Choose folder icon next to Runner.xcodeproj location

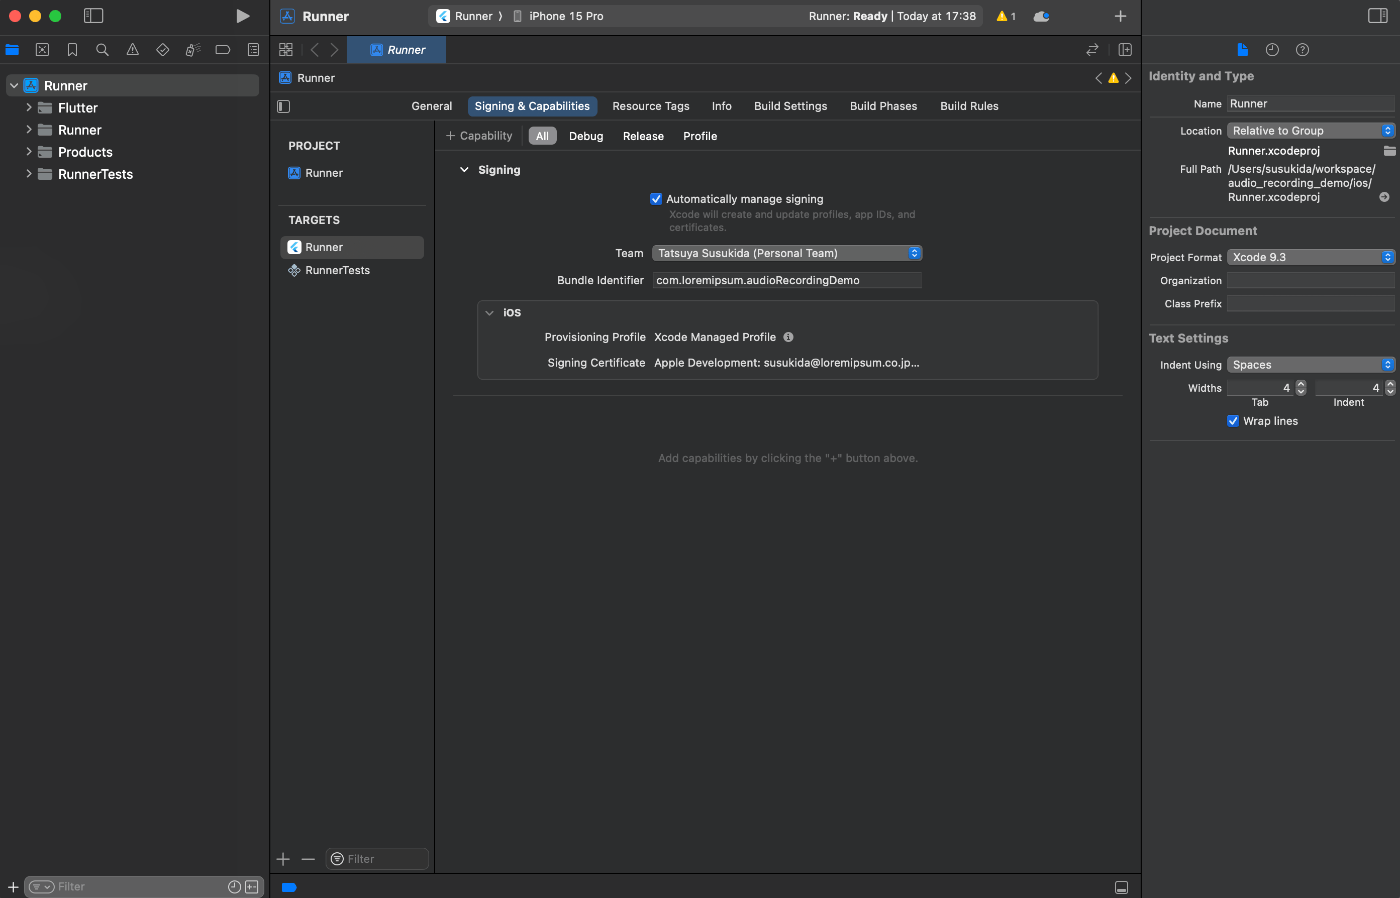pyautogui.click(x=1389, y=151)
